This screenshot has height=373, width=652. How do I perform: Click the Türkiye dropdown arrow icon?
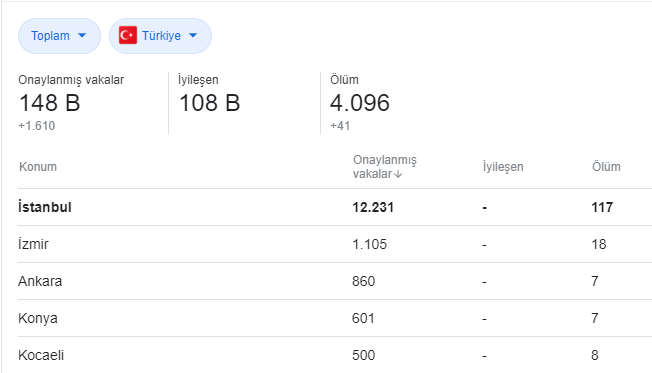tap(193, 35)
